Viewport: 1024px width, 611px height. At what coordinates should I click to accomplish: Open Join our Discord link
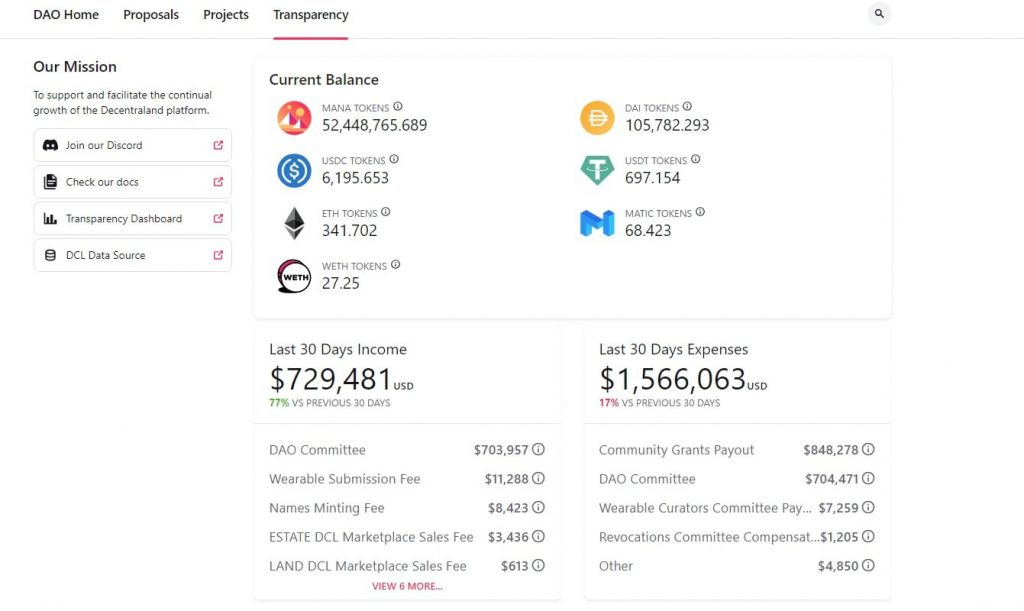(133, 145)
